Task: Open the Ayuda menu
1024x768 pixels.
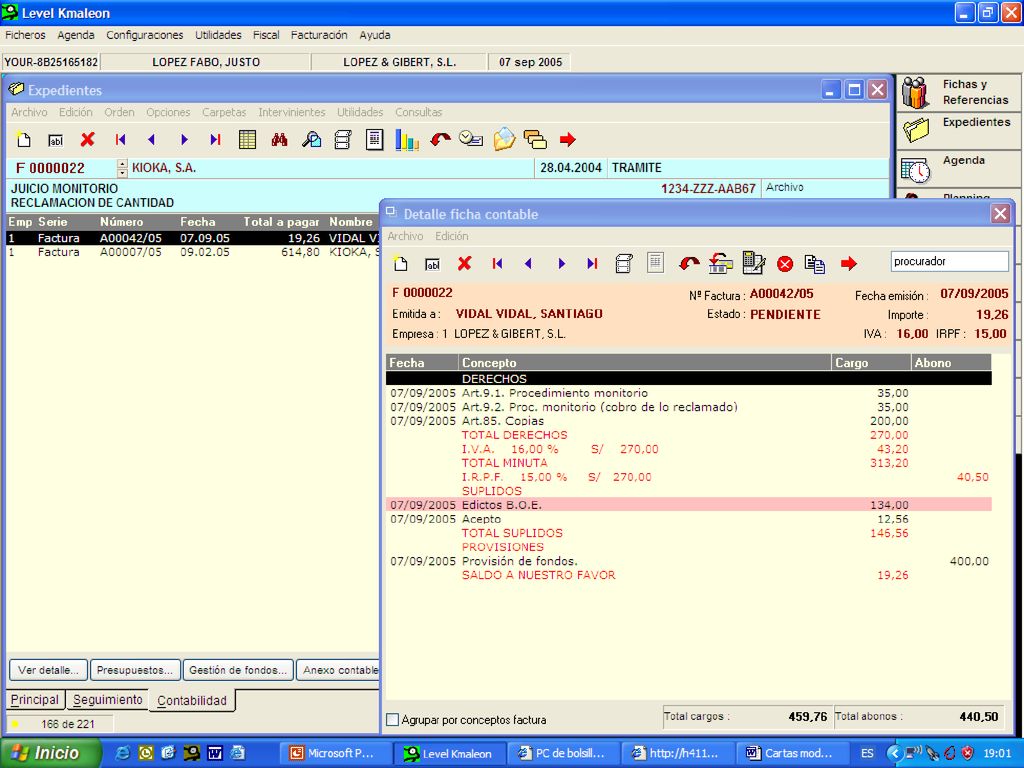Action: click(375, 35)
